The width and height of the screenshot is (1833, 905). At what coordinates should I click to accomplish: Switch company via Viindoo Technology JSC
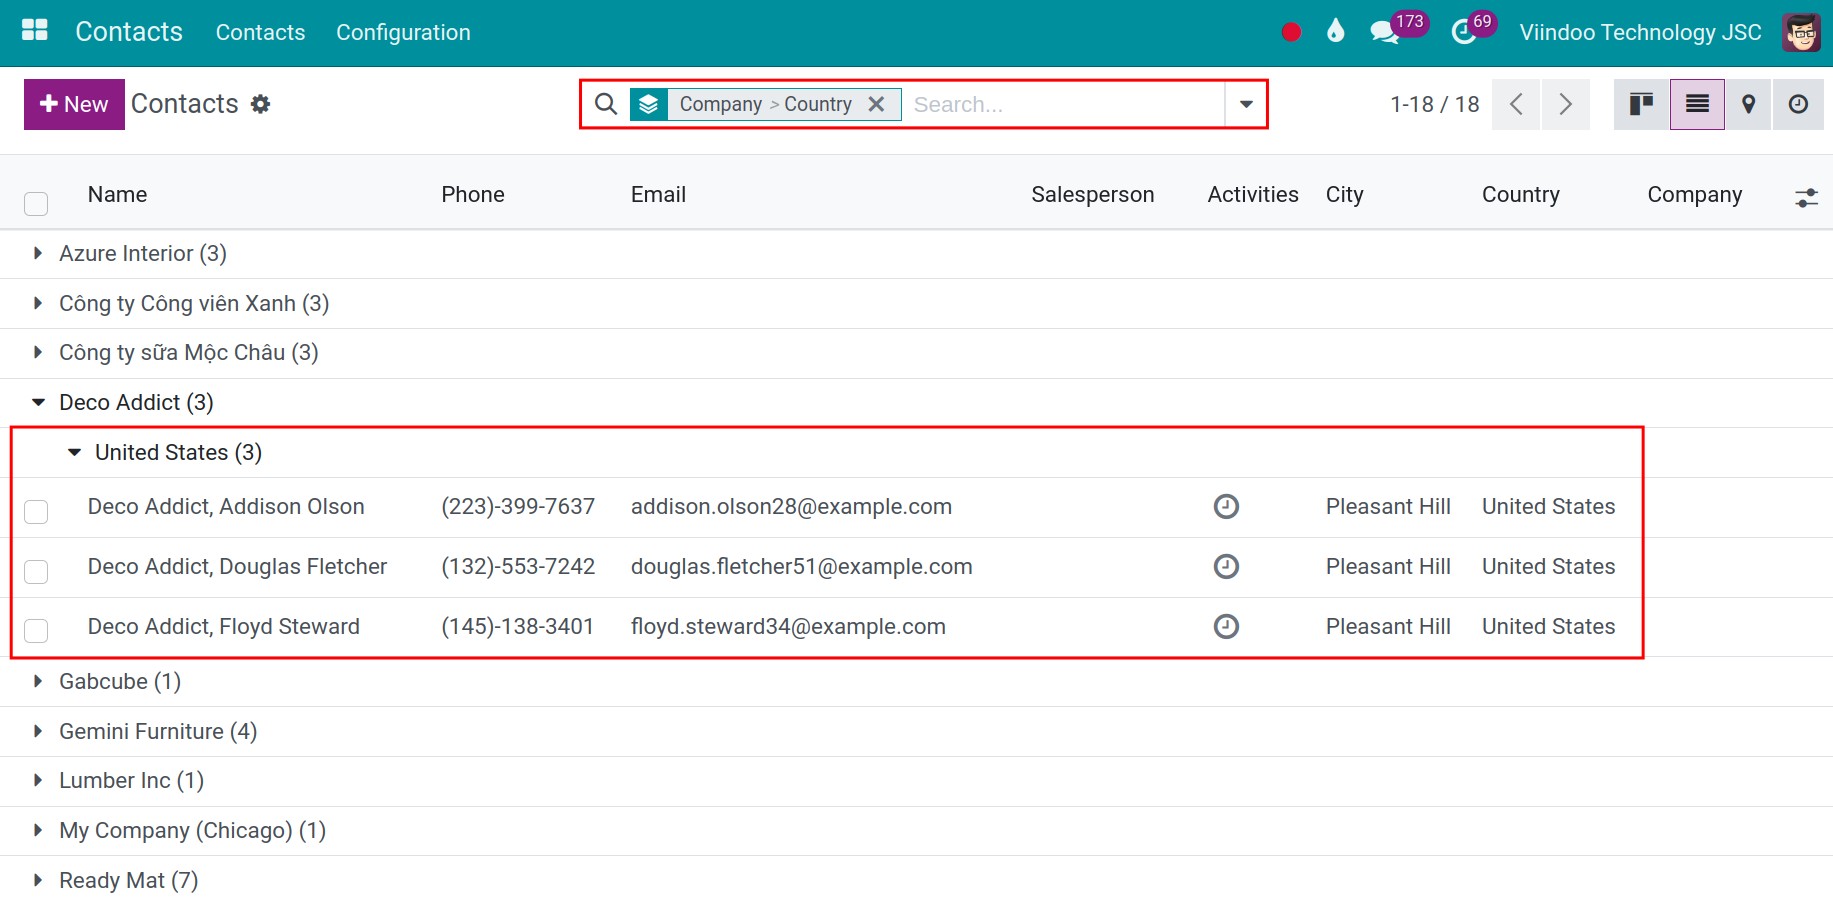click(x=1640, y=32)
